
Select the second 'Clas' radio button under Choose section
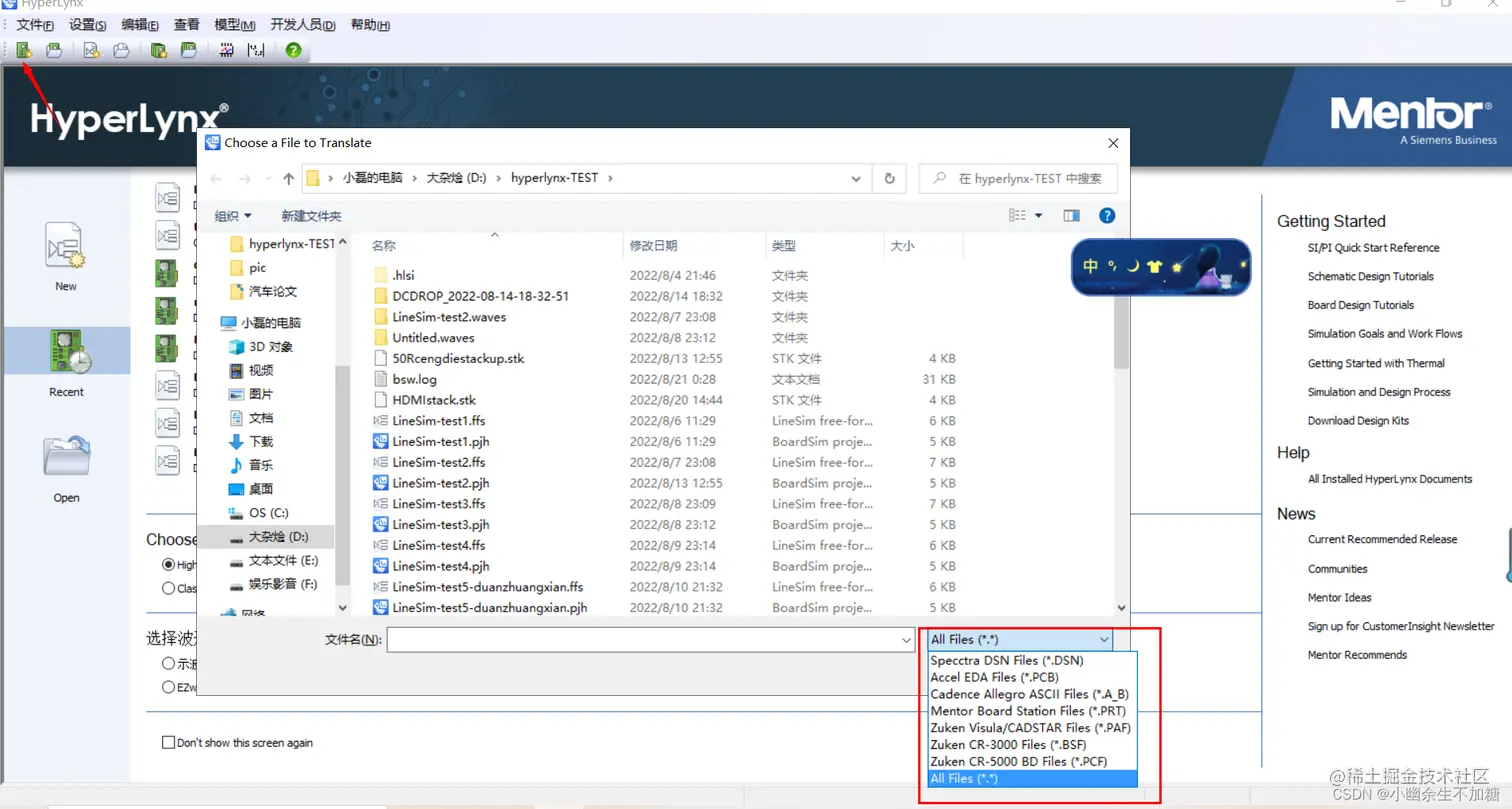pyautogui.click(x=168, y=588)
